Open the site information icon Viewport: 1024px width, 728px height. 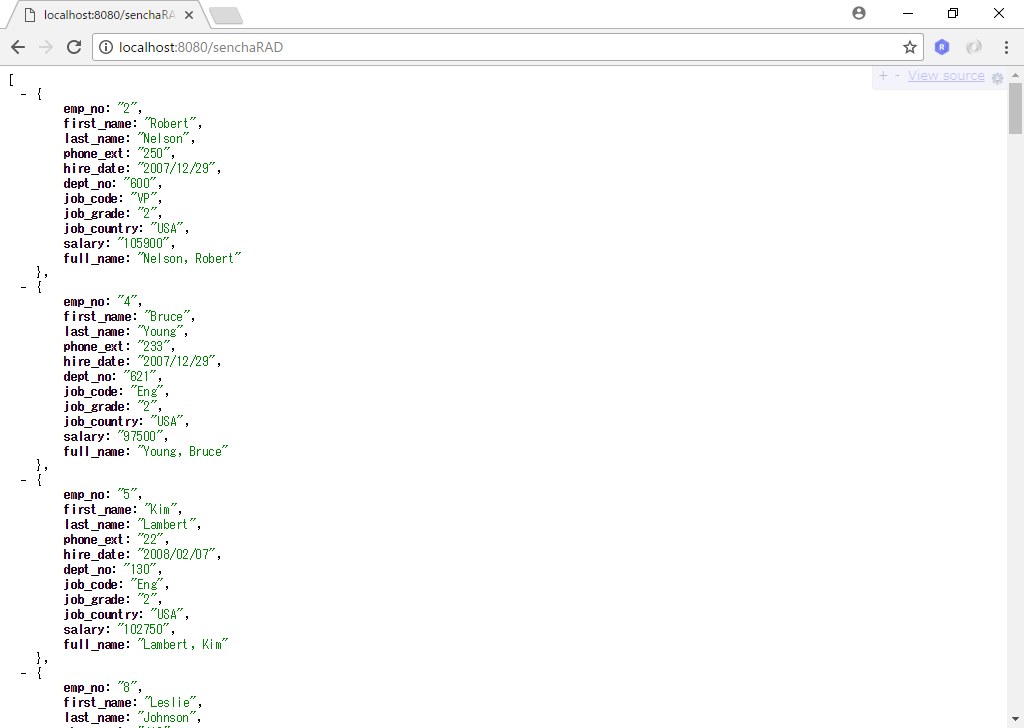tap(106, 46)
